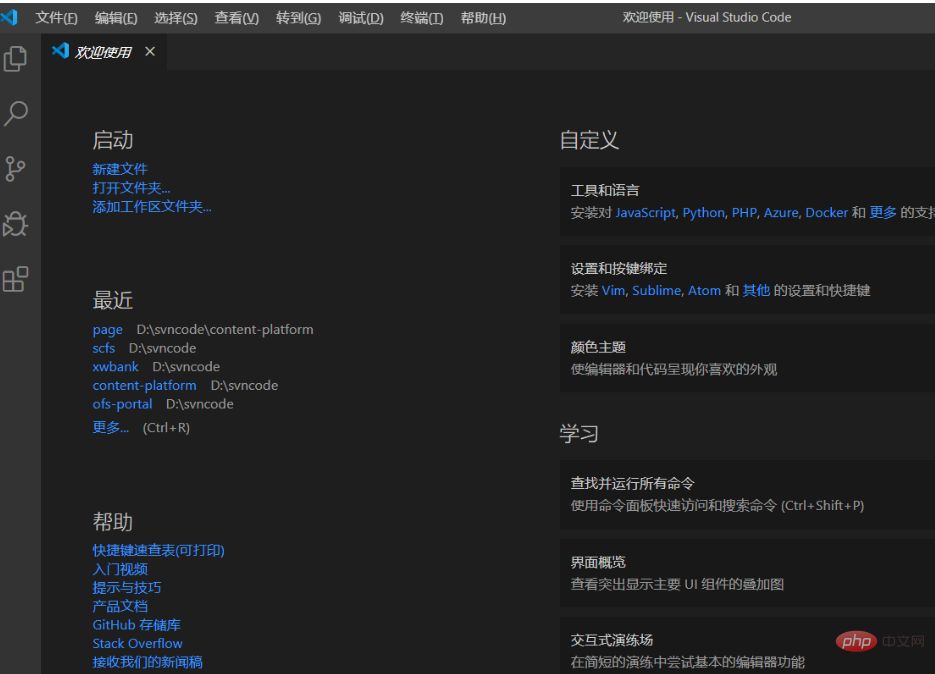Open the GitHub 存储库 link
The height and width of the screenshot is (674, 935).
tap(137, 624)
